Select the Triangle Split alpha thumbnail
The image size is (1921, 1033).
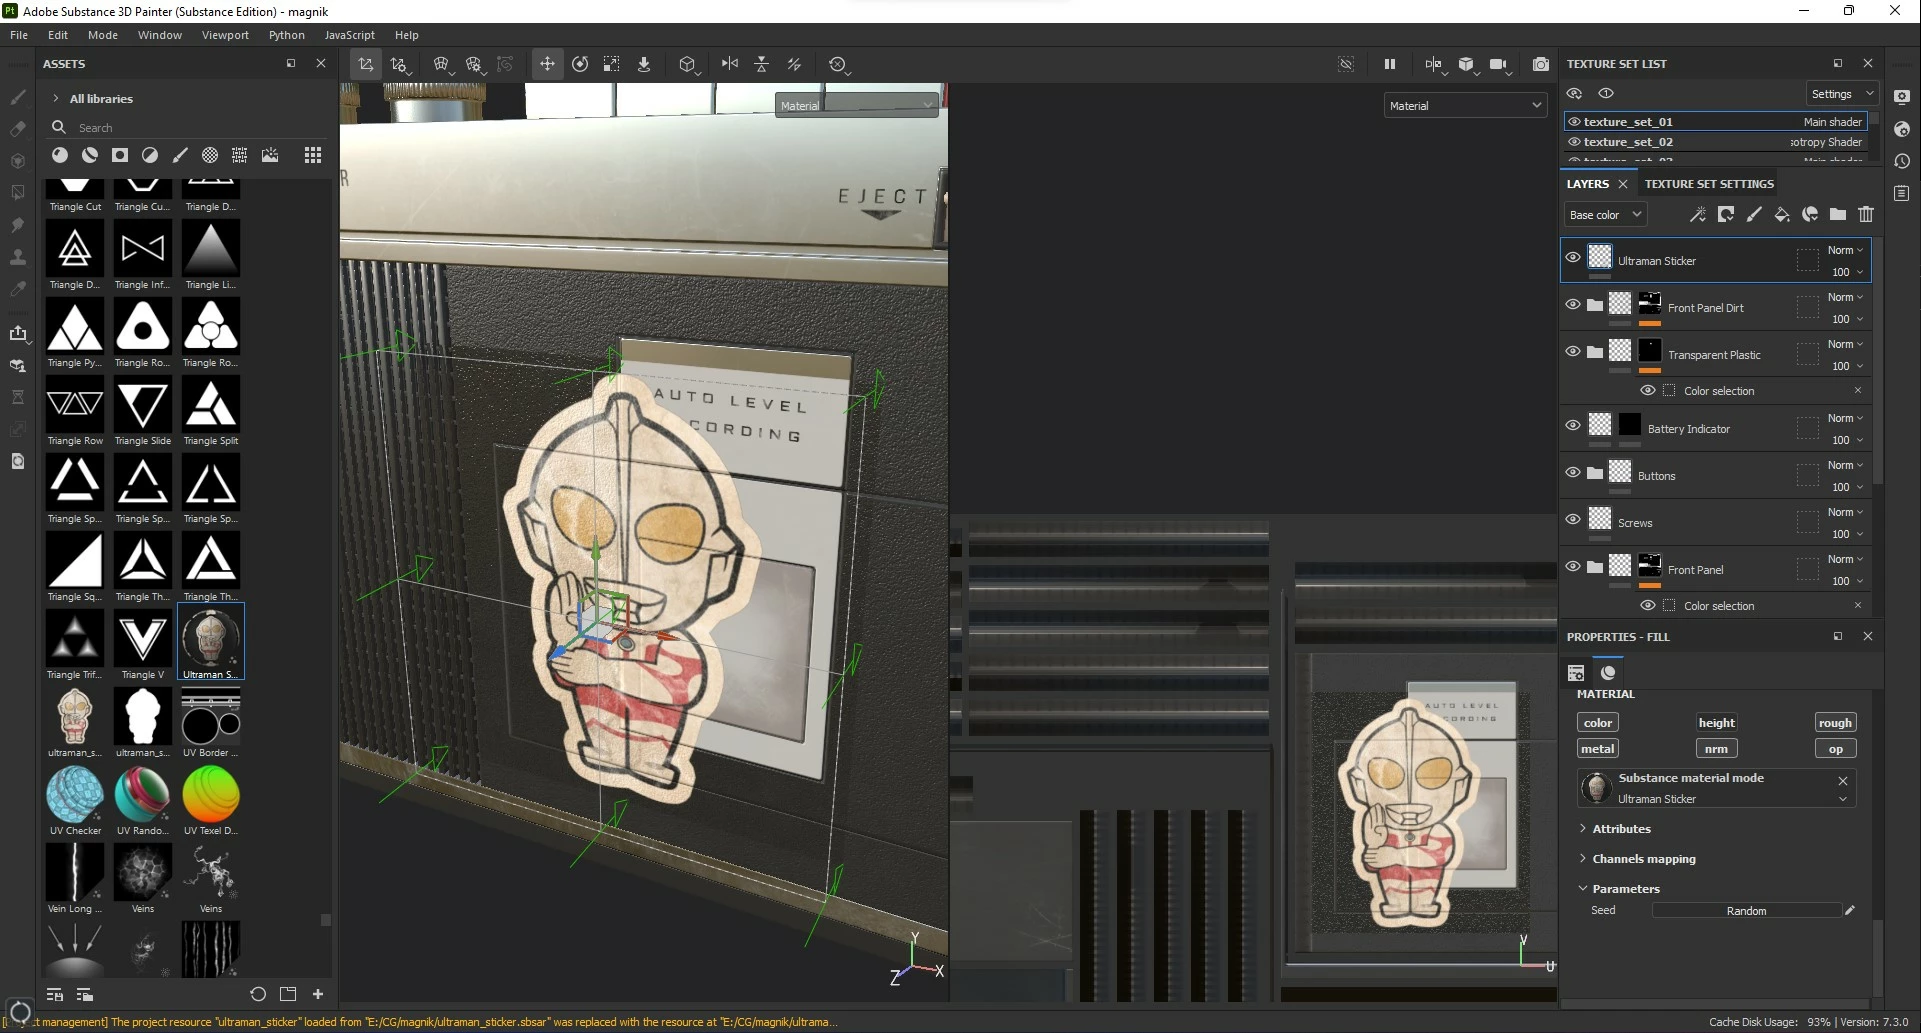[211, 405]
